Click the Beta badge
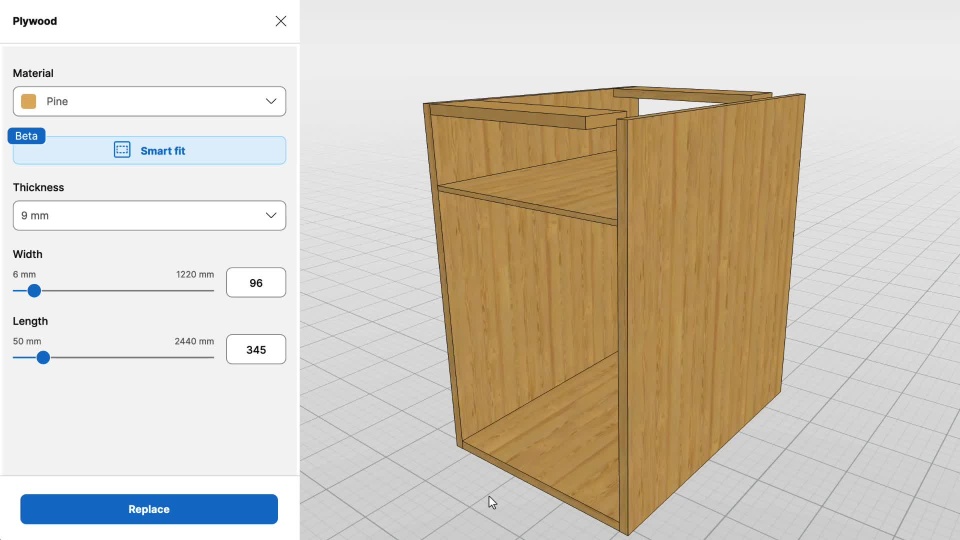Screen dimensions: 960x540 click(26, 136)
